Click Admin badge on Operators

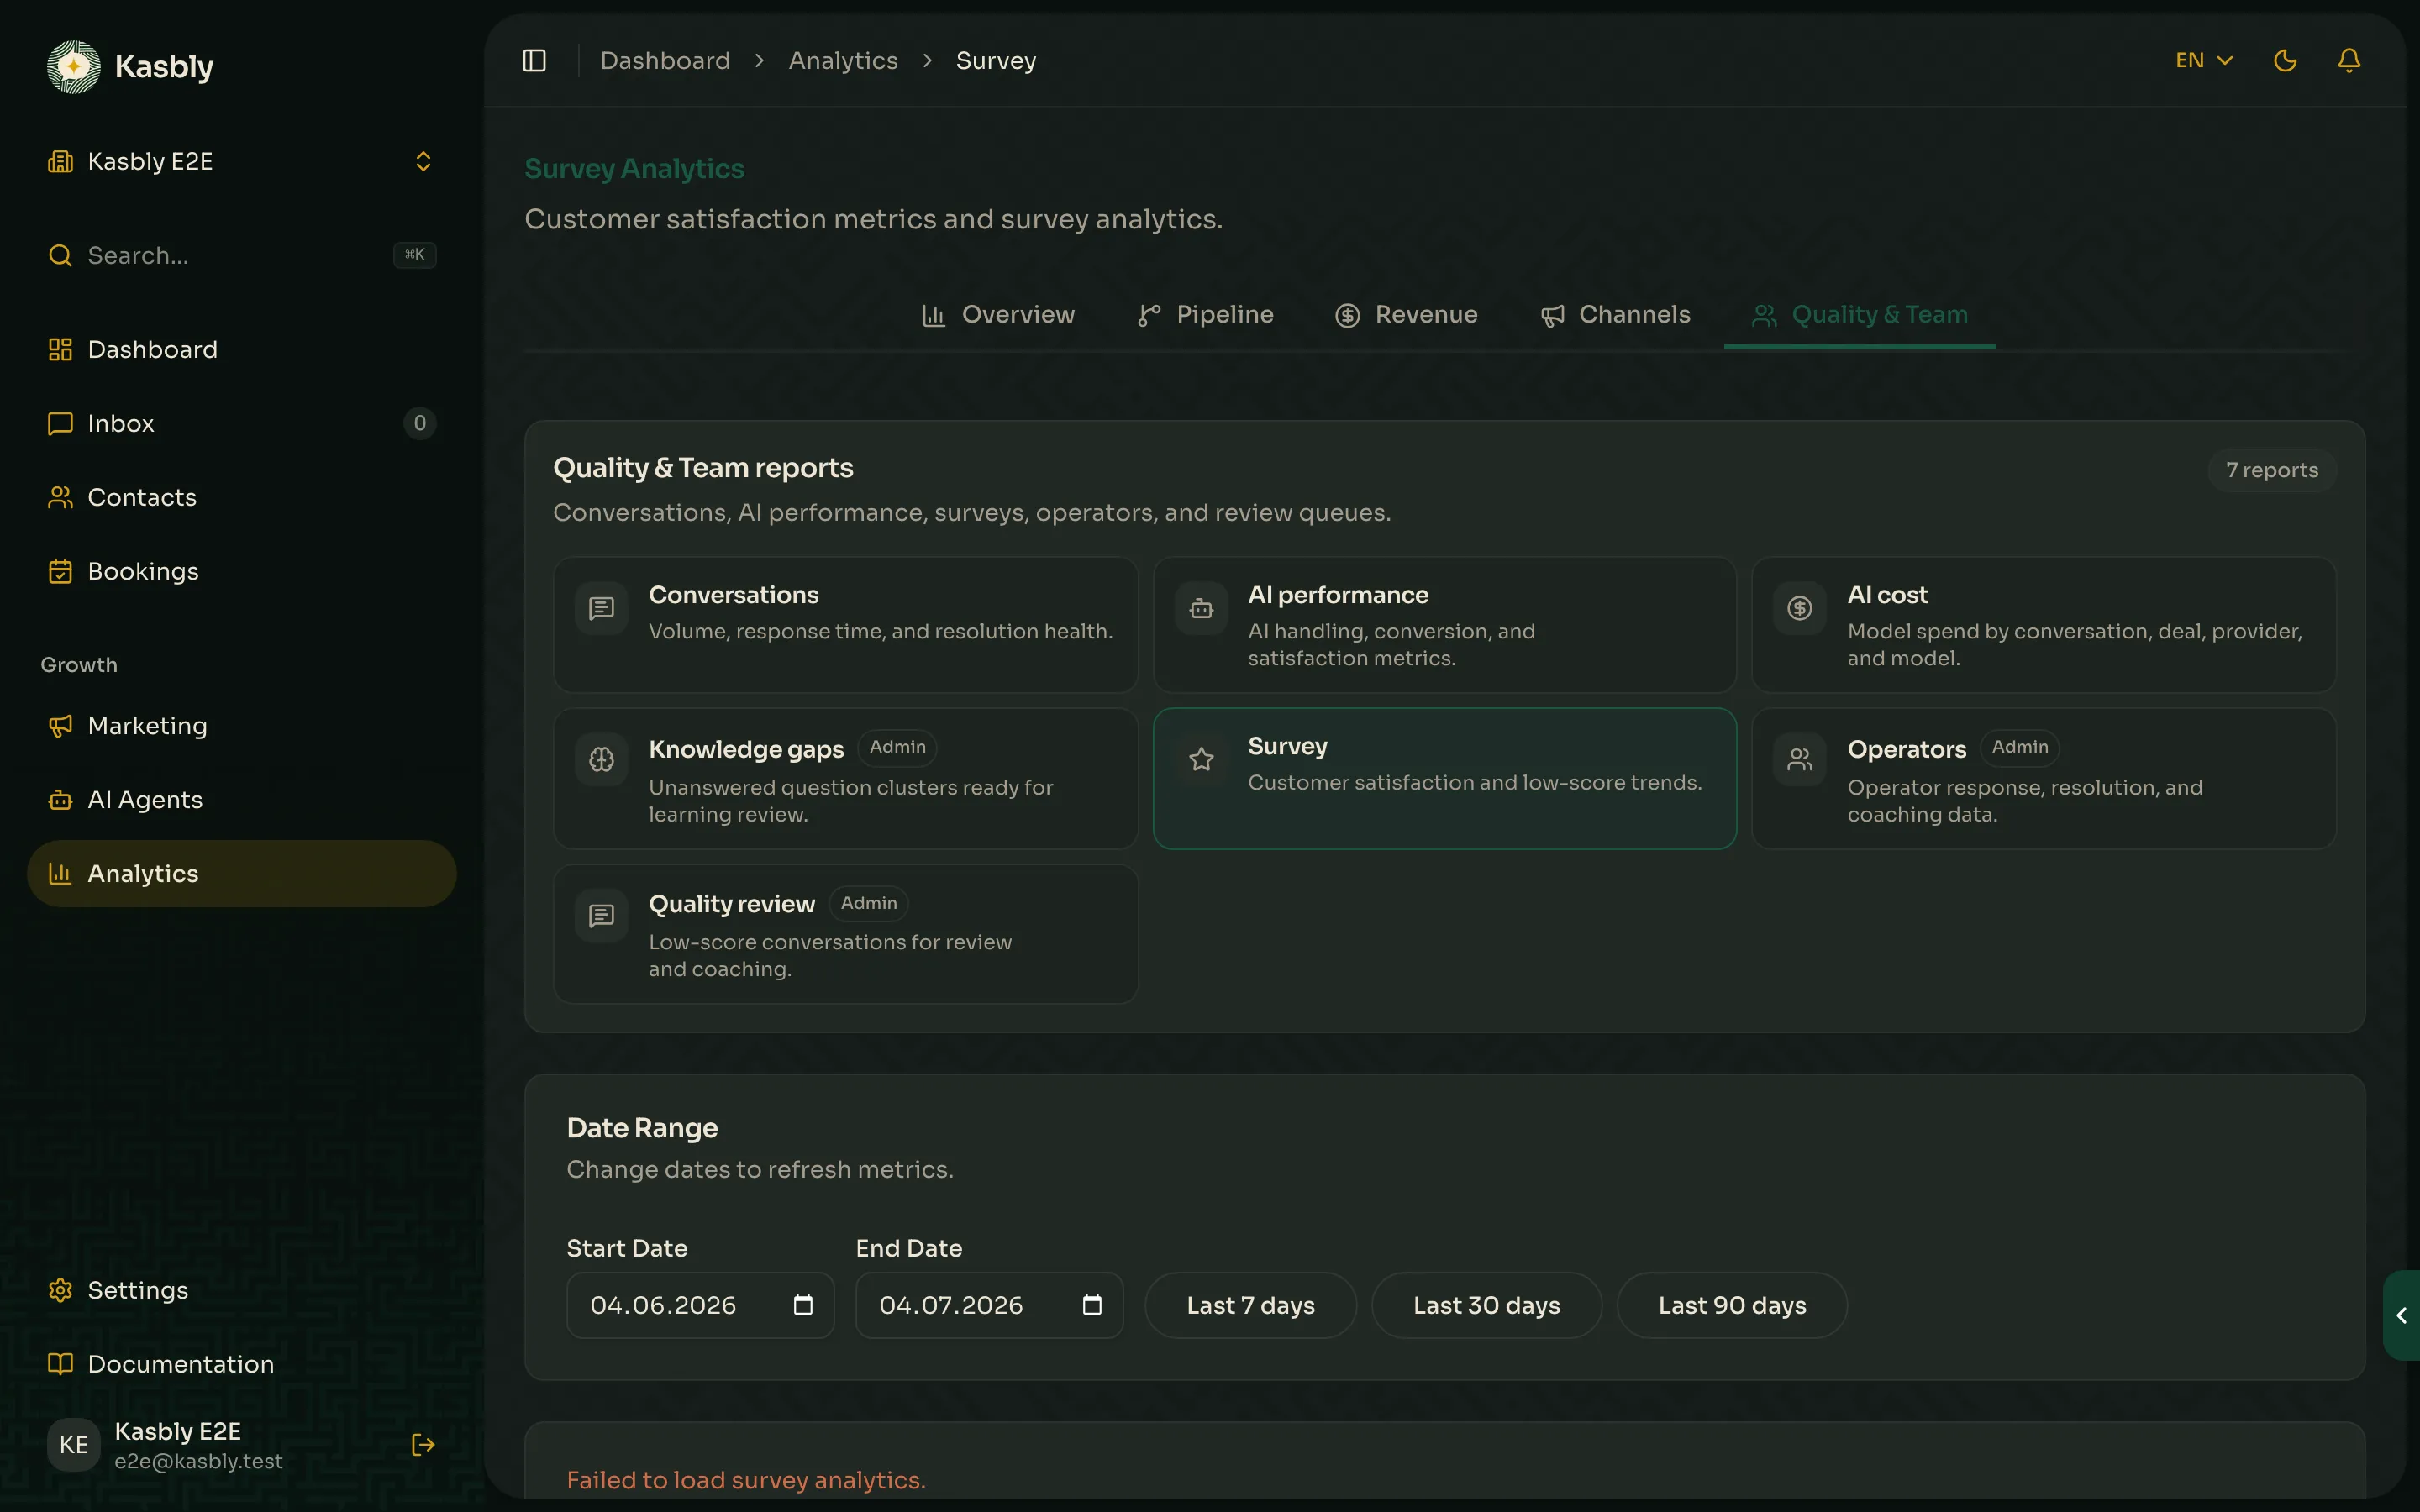(x=2019, y=747)
